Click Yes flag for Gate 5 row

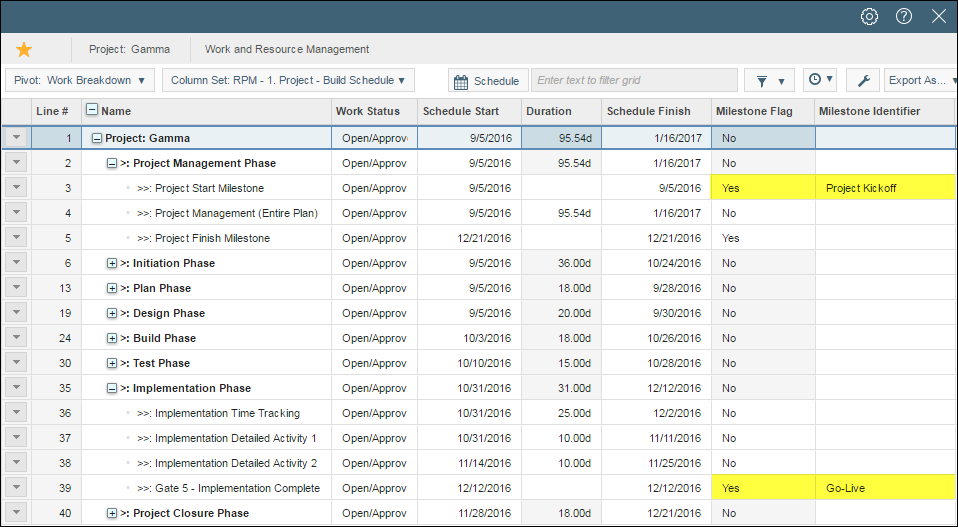(763, 488)
